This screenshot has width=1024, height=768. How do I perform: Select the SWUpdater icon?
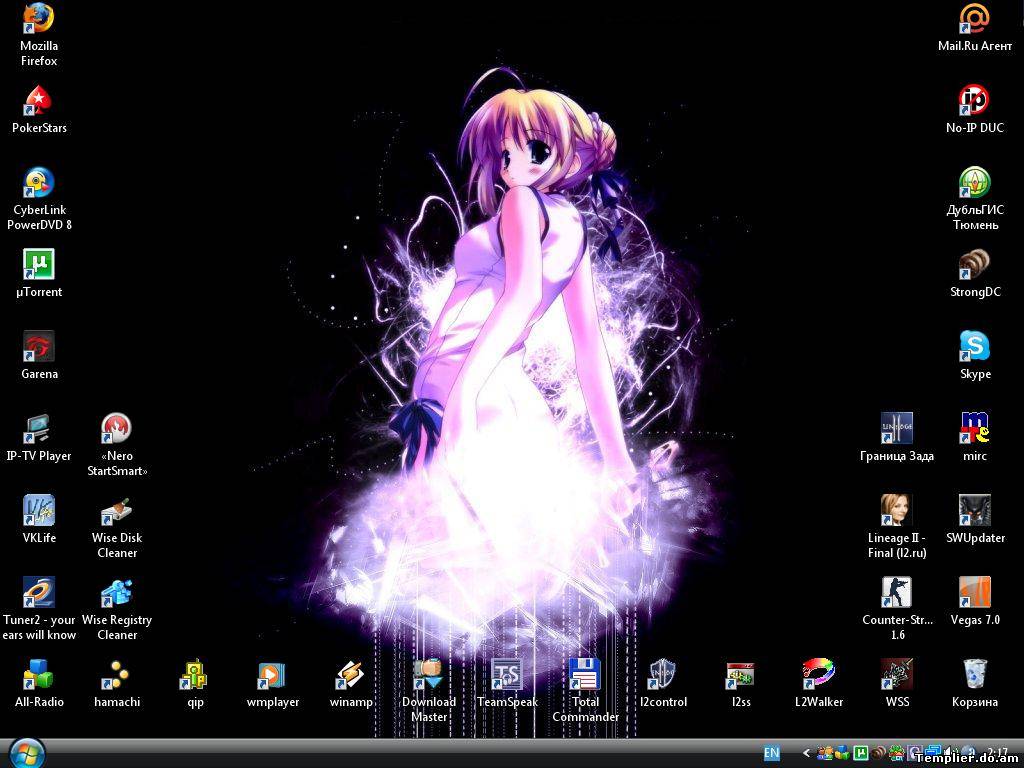975,511
